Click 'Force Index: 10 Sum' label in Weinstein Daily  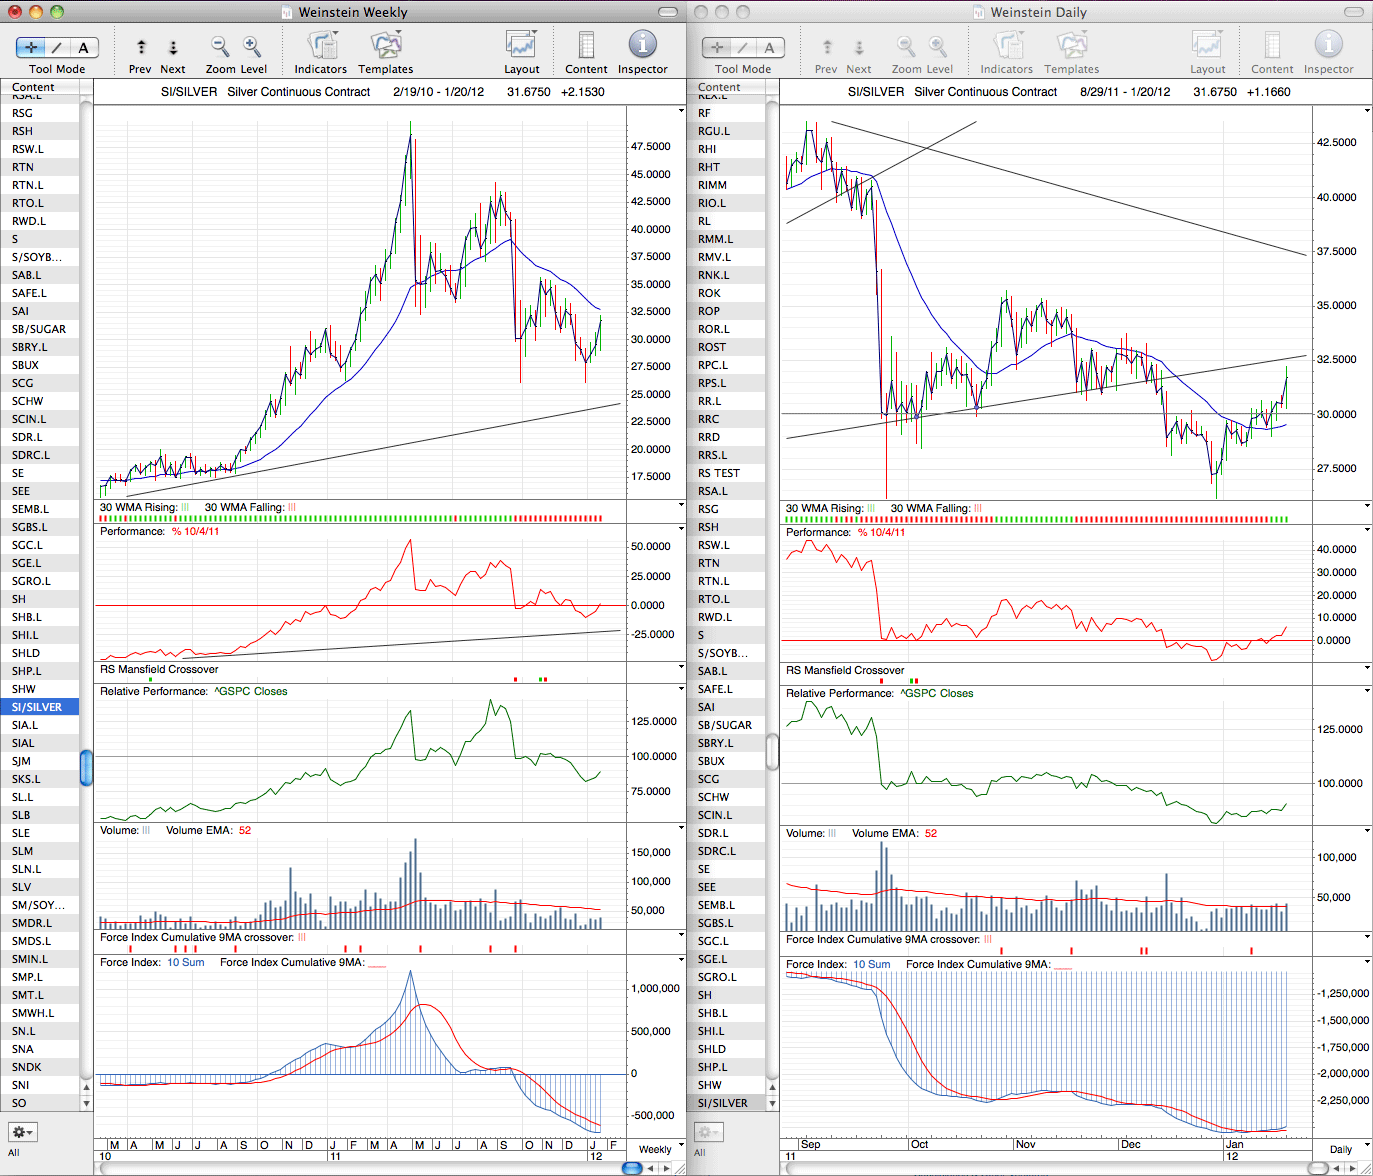point(838,964)
